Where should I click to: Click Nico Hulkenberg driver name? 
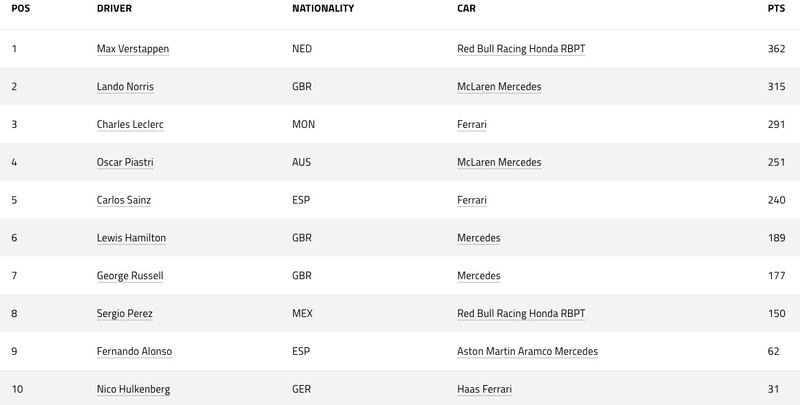tap(132, 389)
